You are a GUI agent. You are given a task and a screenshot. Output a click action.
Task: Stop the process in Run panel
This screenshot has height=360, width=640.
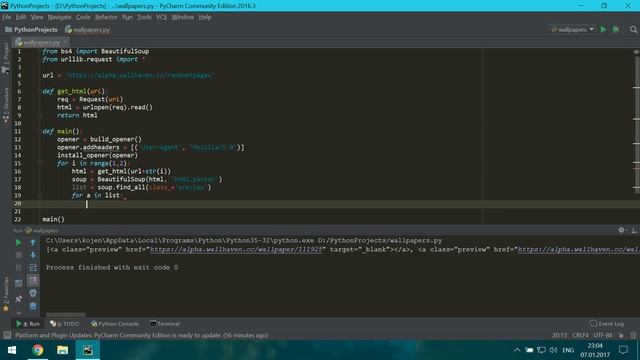tap(18, 255)
